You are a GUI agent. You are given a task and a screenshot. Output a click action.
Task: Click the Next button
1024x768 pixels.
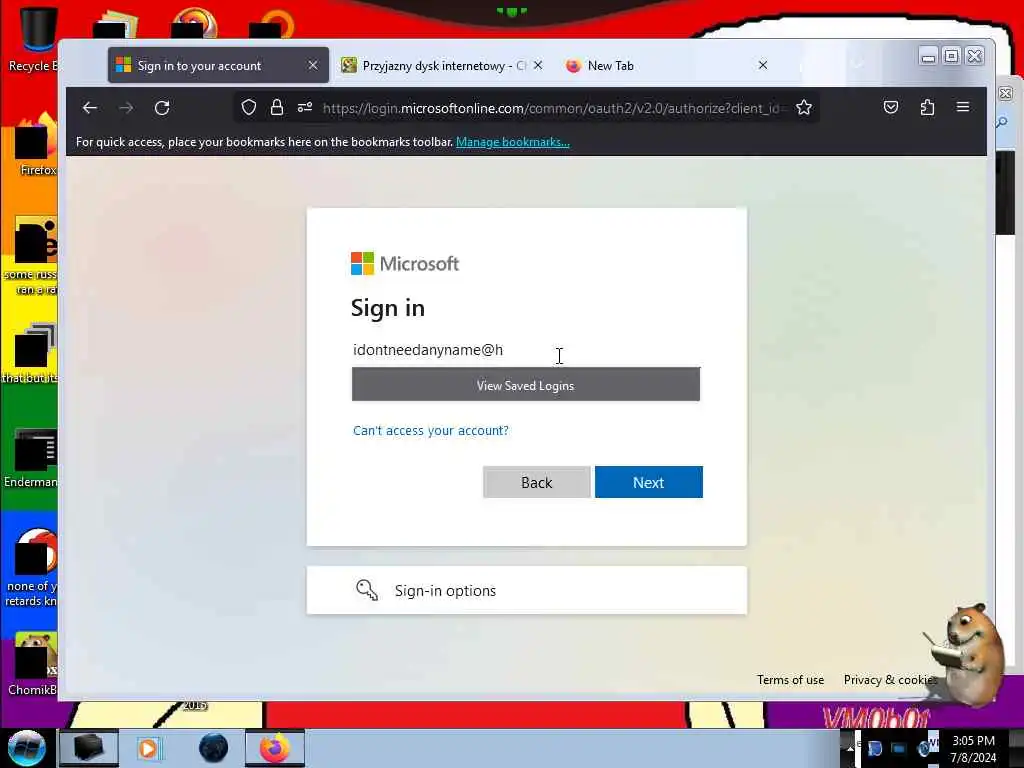(648, 482)
